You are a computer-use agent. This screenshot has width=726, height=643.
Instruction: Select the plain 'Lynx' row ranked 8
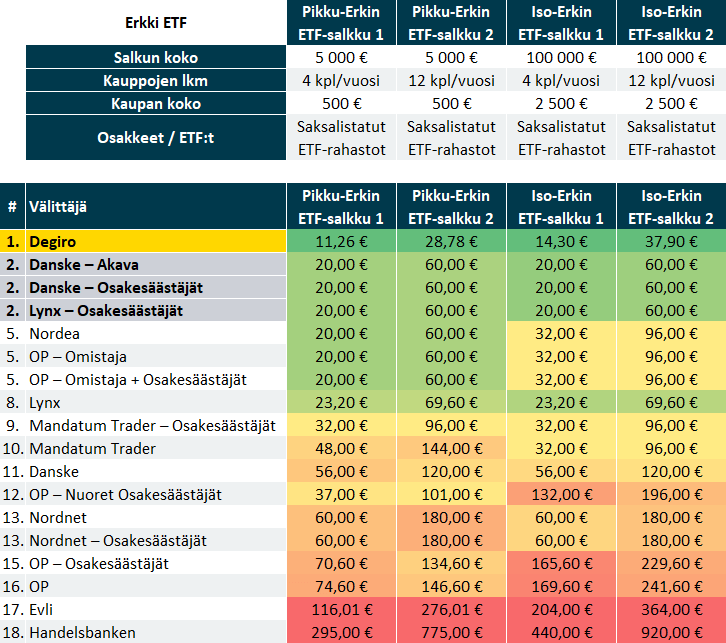143,402
